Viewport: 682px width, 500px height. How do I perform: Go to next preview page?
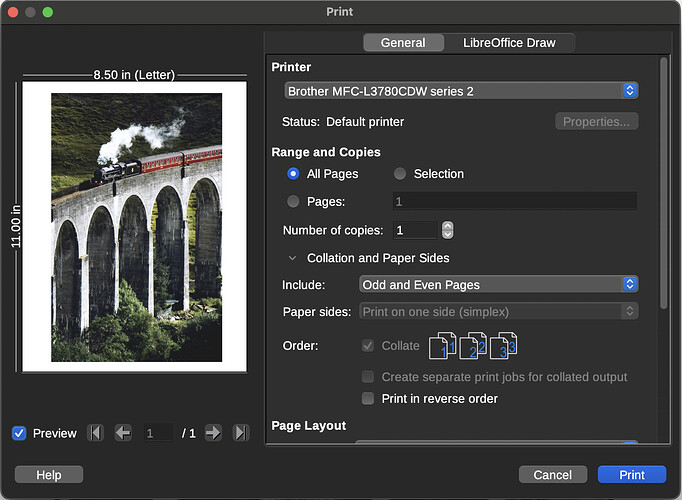point(213,433)
